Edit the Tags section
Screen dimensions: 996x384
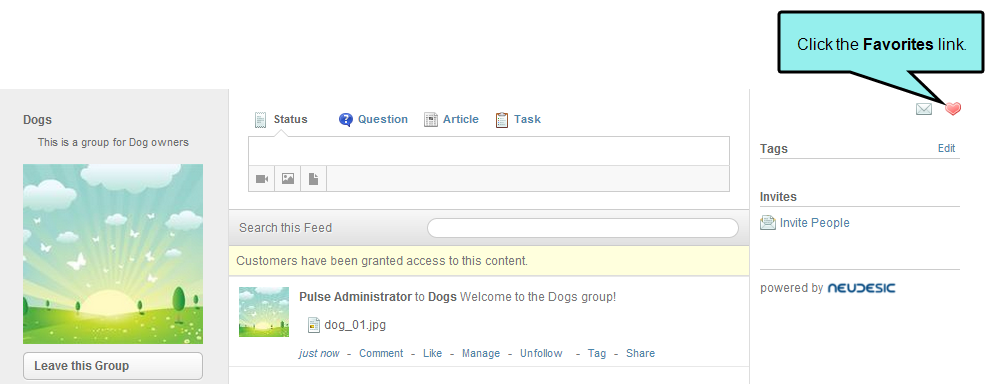pos(946,149)
